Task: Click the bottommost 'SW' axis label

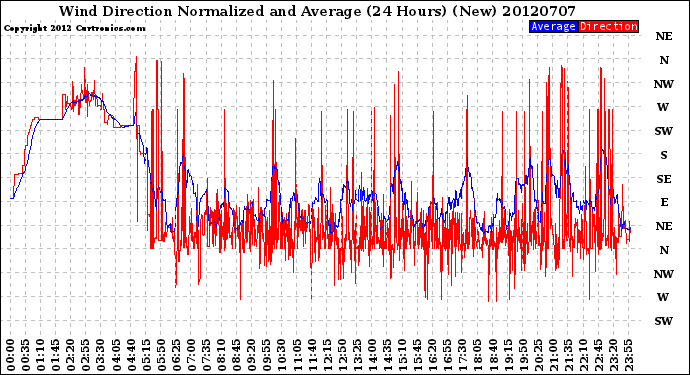Action: 664,321
